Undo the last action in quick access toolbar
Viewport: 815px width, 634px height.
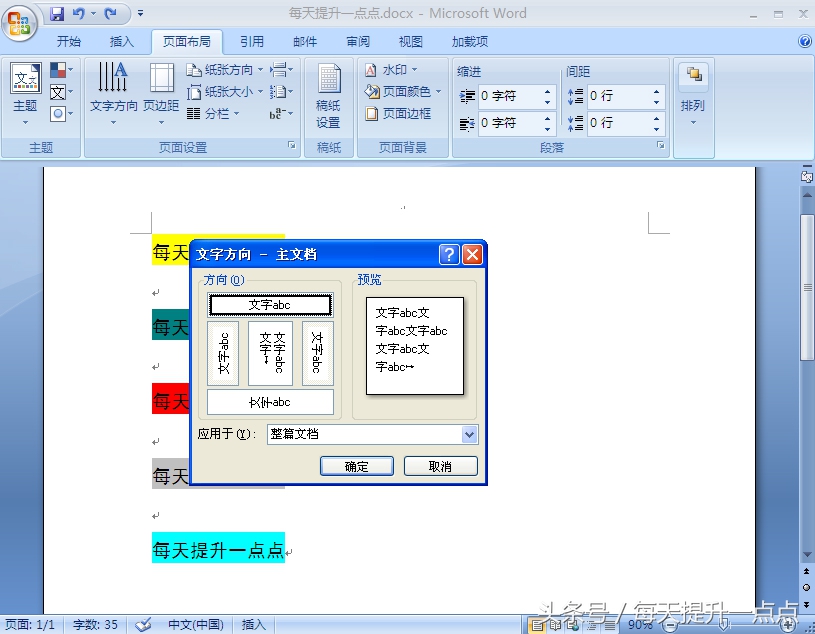coord(78,14)
